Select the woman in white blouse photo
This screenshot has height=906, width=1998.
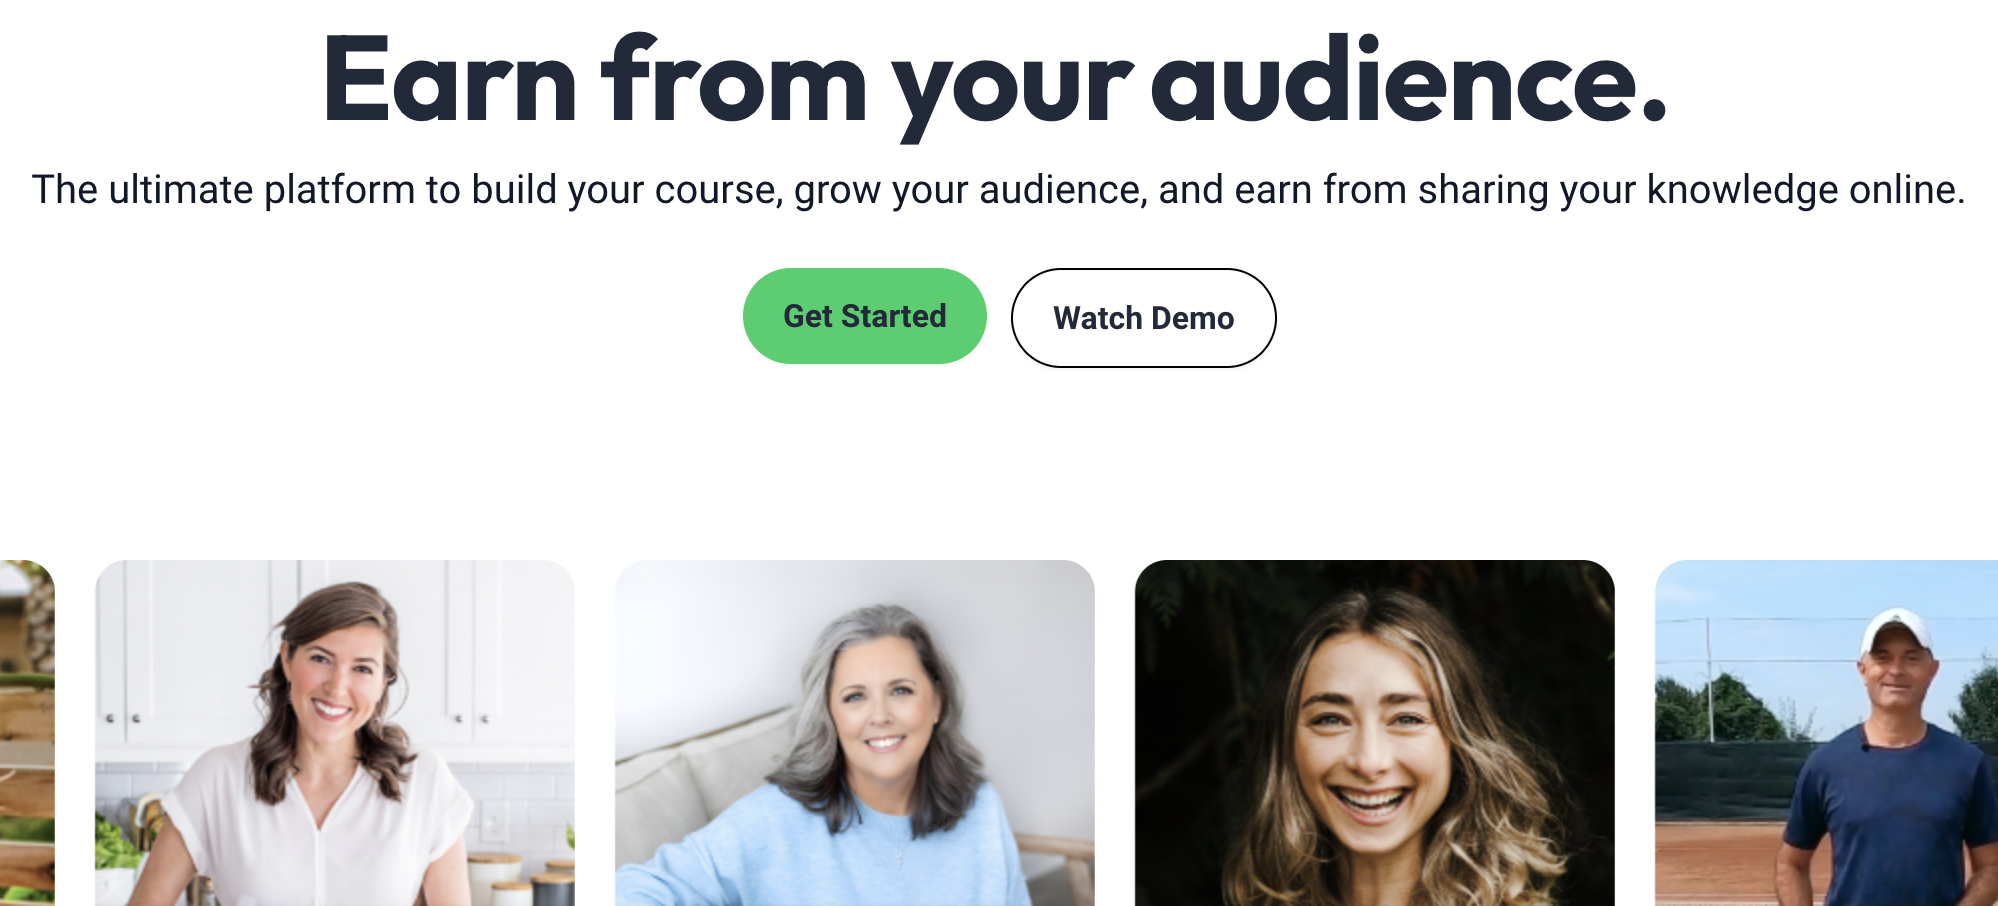point(335,733)
